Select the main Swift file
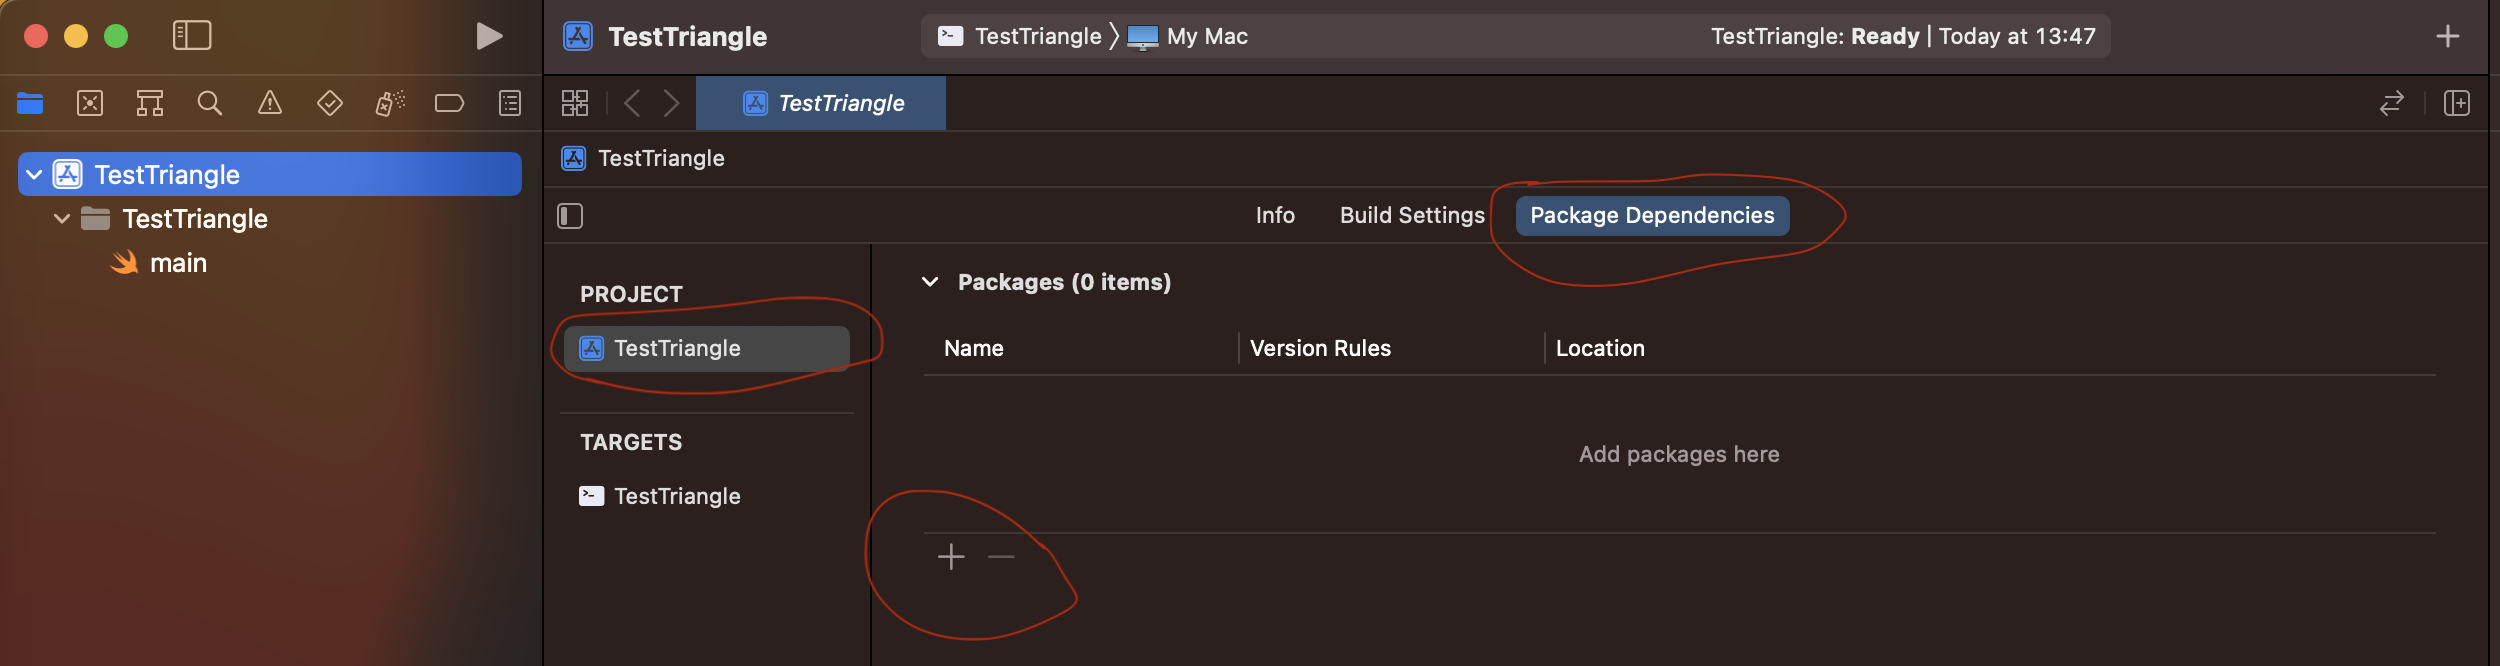2500x666 pixels. click(x=158, y=263)
